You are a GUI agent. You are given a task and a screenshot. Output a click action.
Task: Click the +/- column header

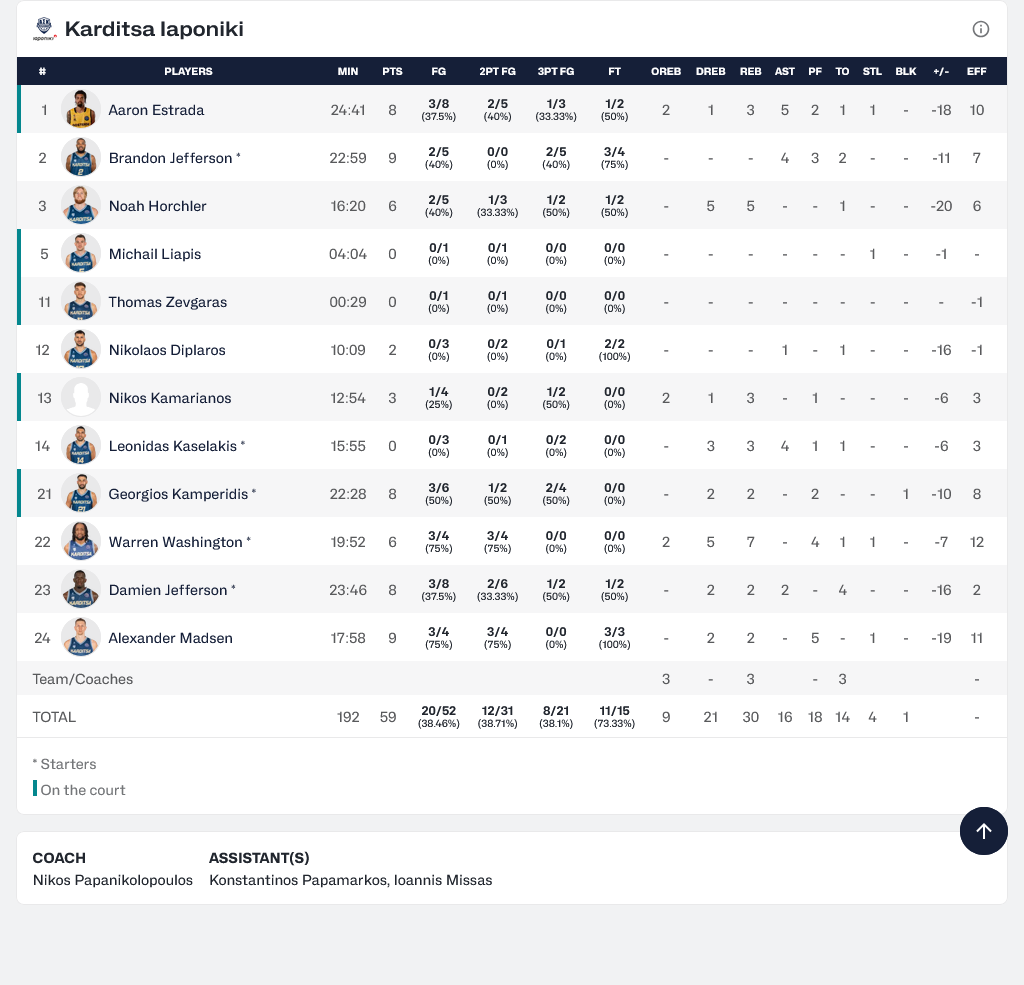tap(940, 71)
